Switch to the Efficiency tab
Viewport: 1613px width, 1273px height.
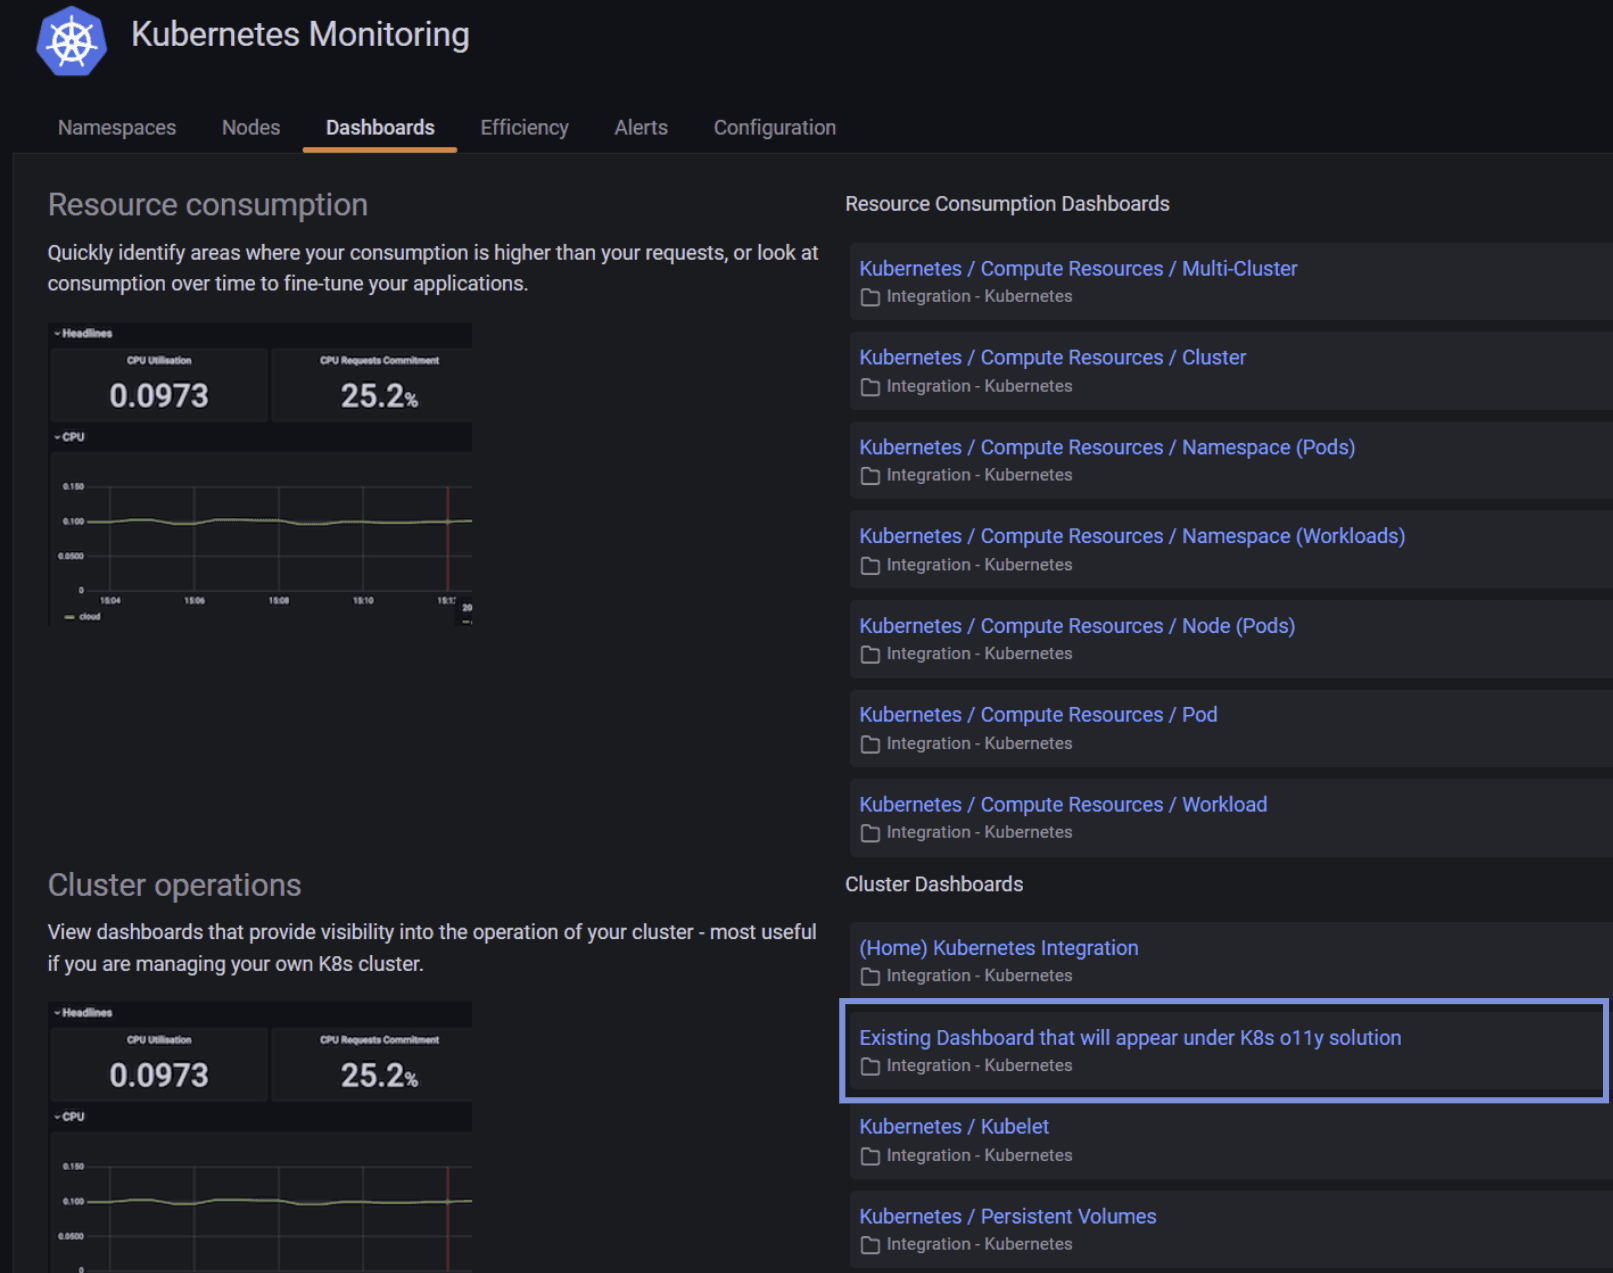[x=524, y=127]
